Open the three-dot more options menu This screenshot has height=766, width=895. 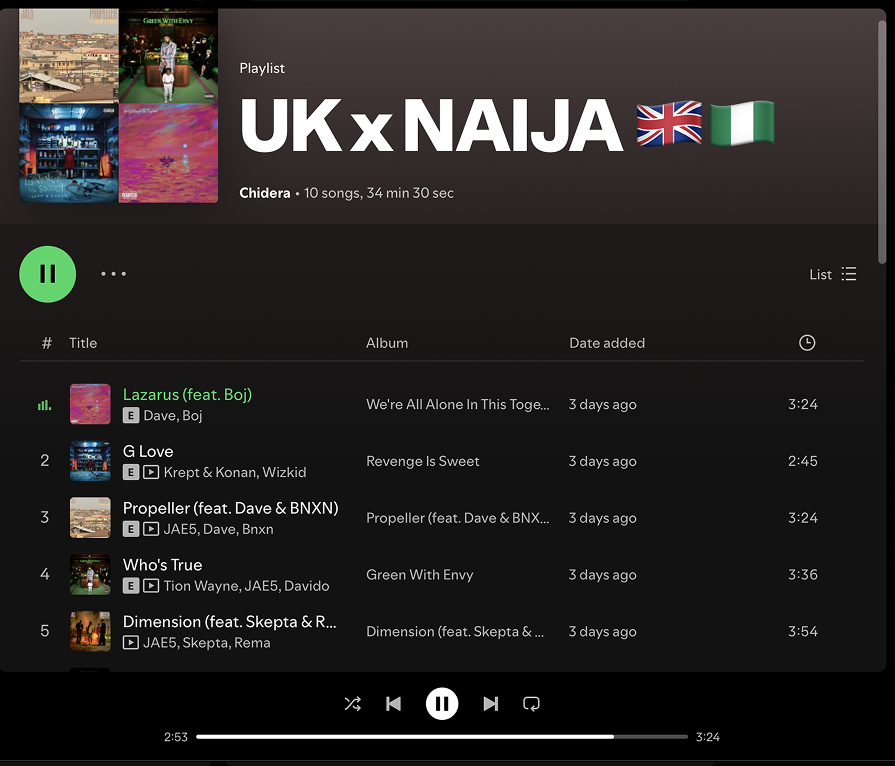pyautogui.click(x=113, y=274)
